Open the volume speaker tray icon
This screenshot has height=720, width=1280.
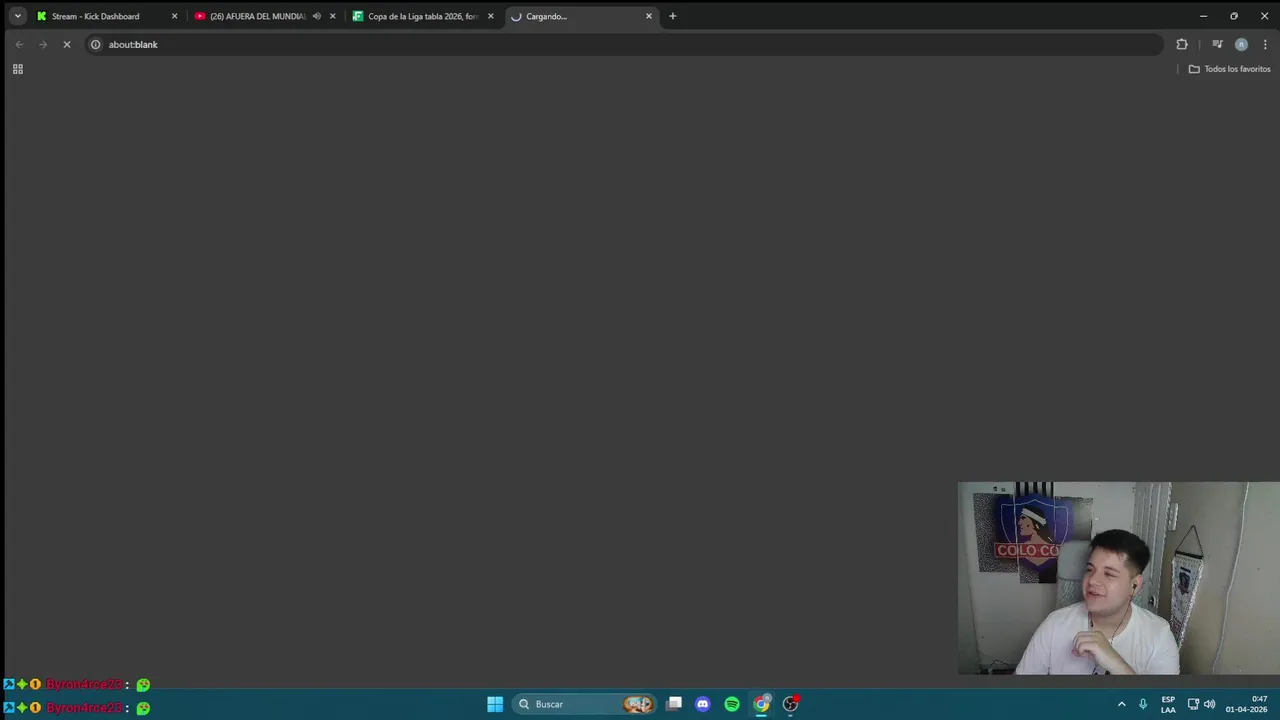pos(1210,704)
